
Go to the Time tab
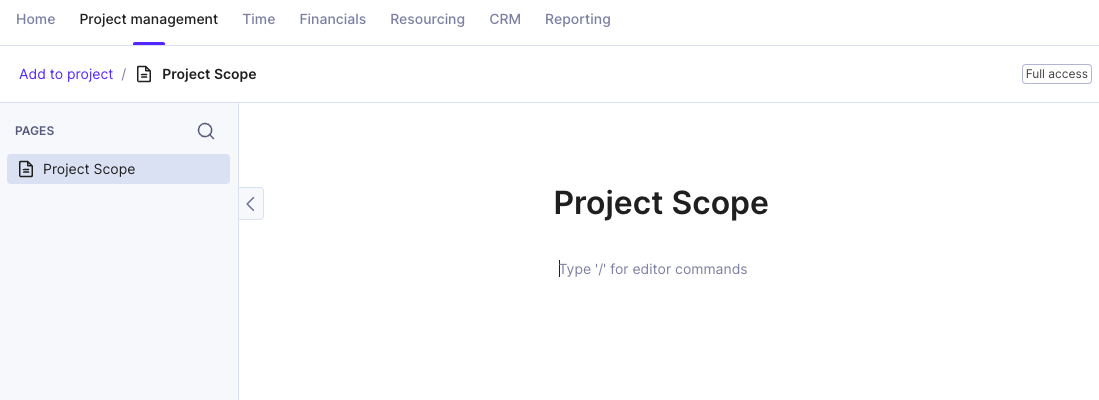click(x=259, y=20)
